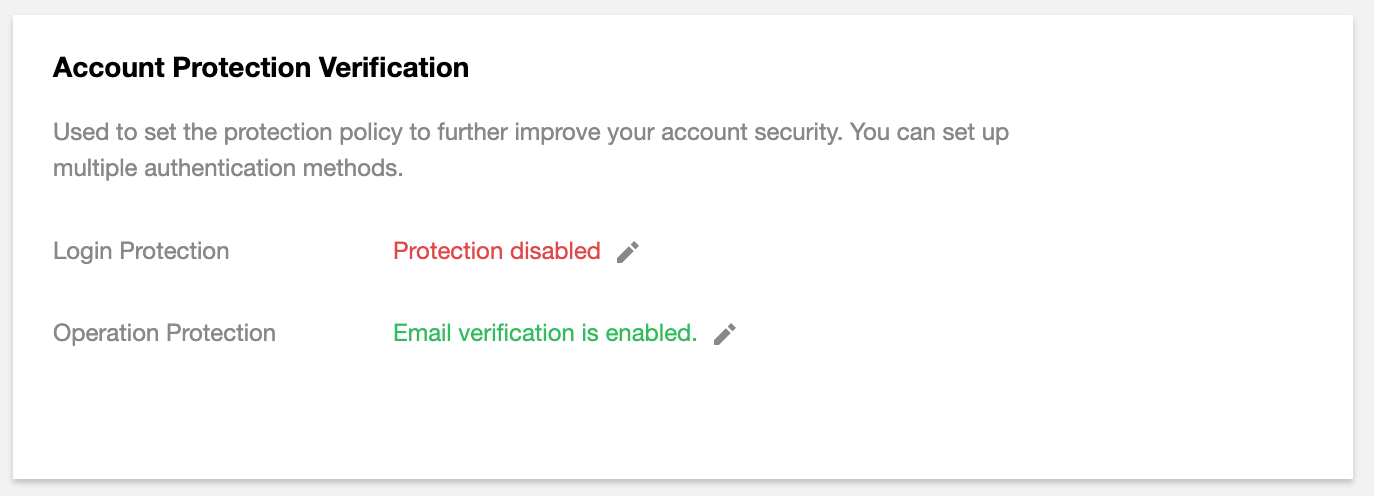Image resolution: width=1374 pixels, height=496 pixels.
Task: Edit Login Protection using pencil icon
Action: [x=627, y=252]
